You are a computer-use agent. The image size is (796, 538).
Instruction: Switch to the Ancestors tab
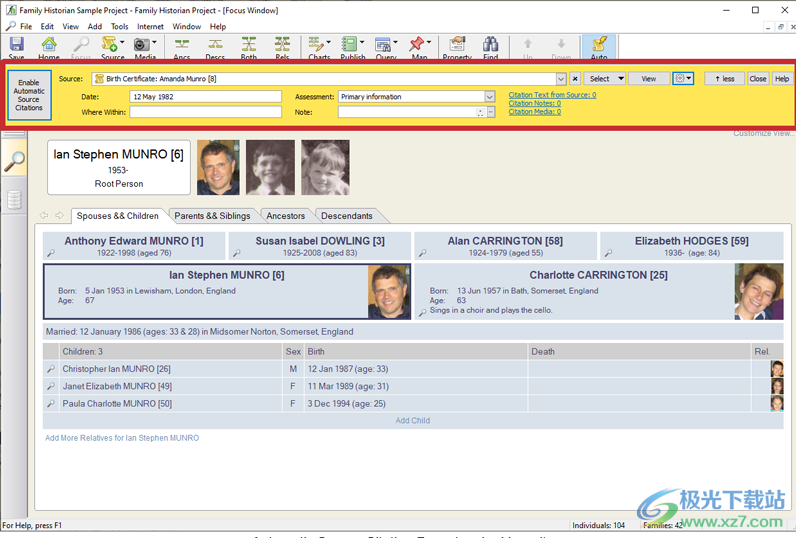pos(286,216)
